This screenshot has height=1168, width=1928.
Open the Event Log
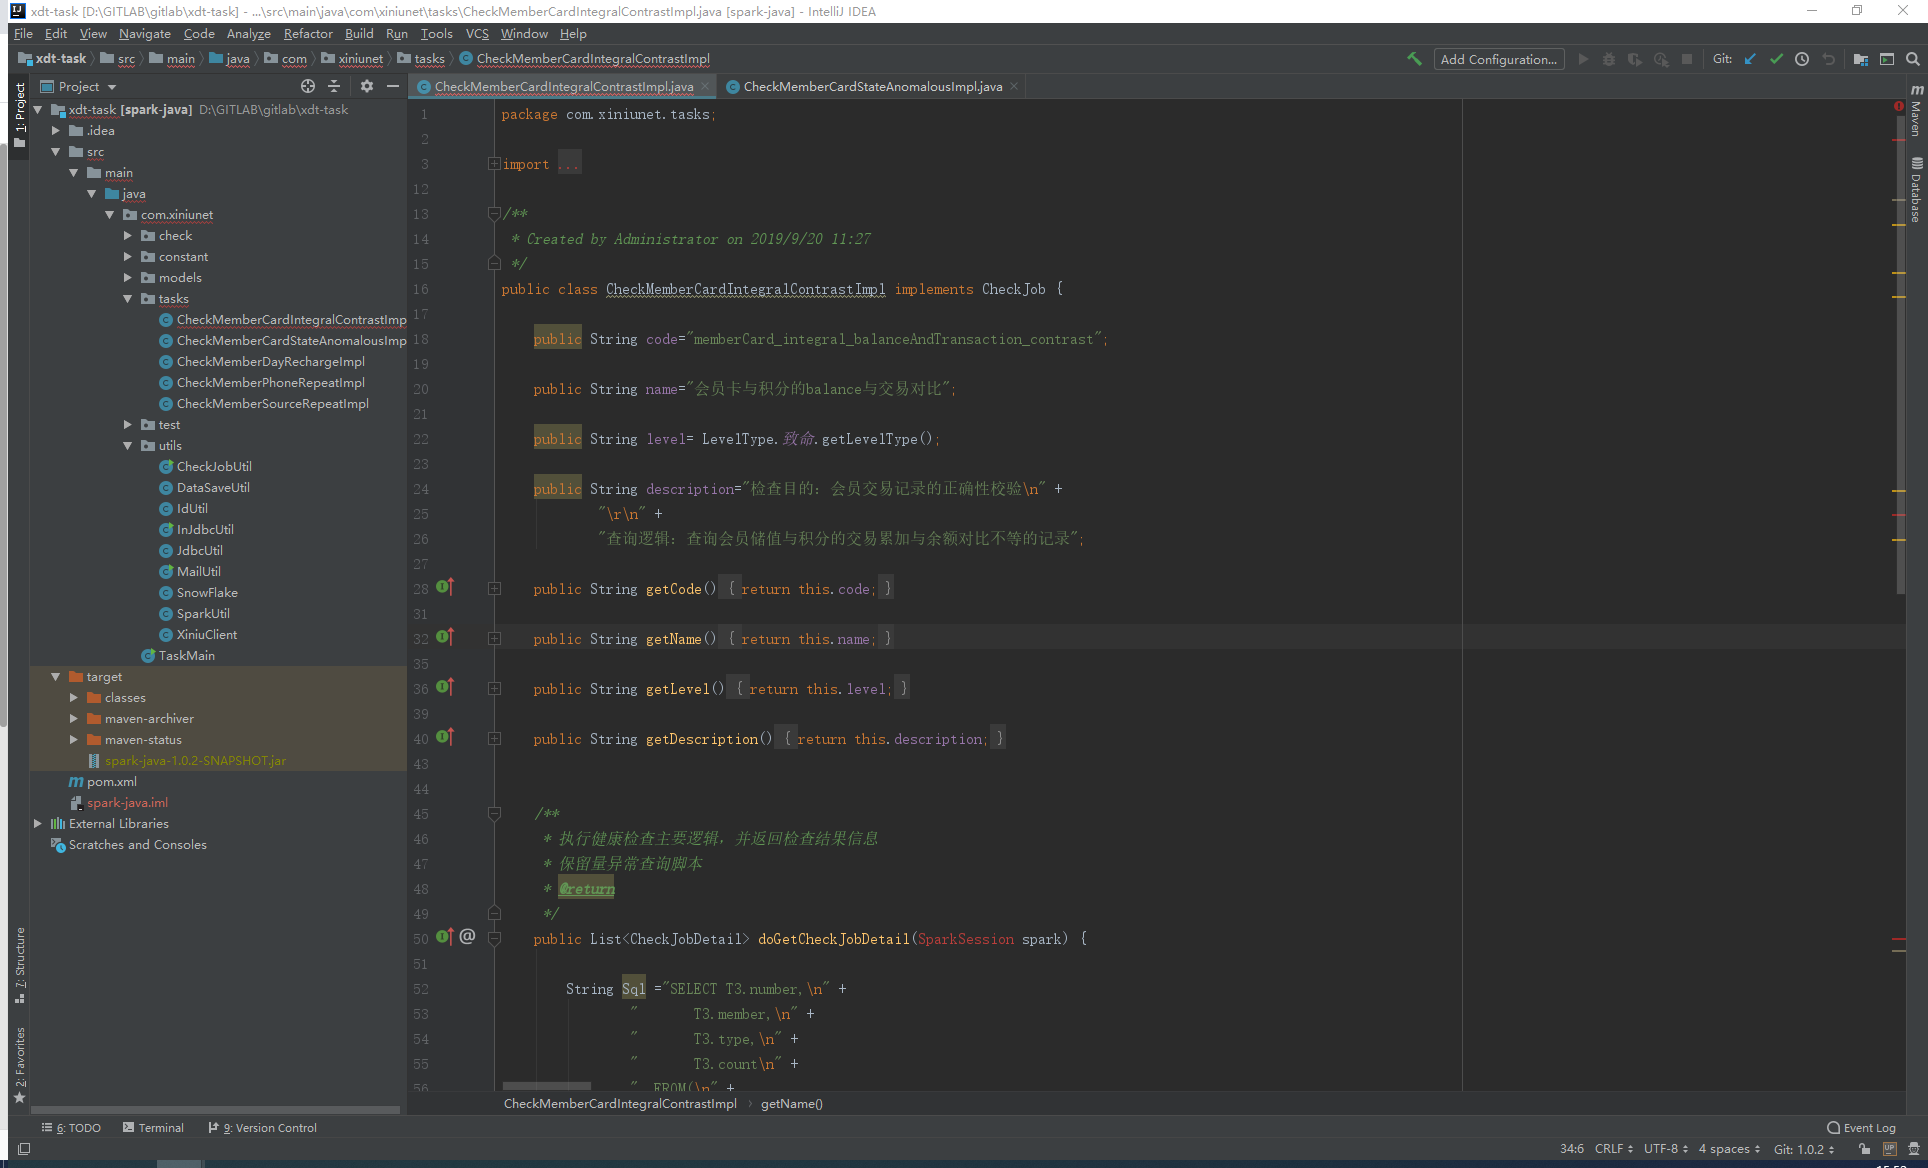click(1861, 1128)
